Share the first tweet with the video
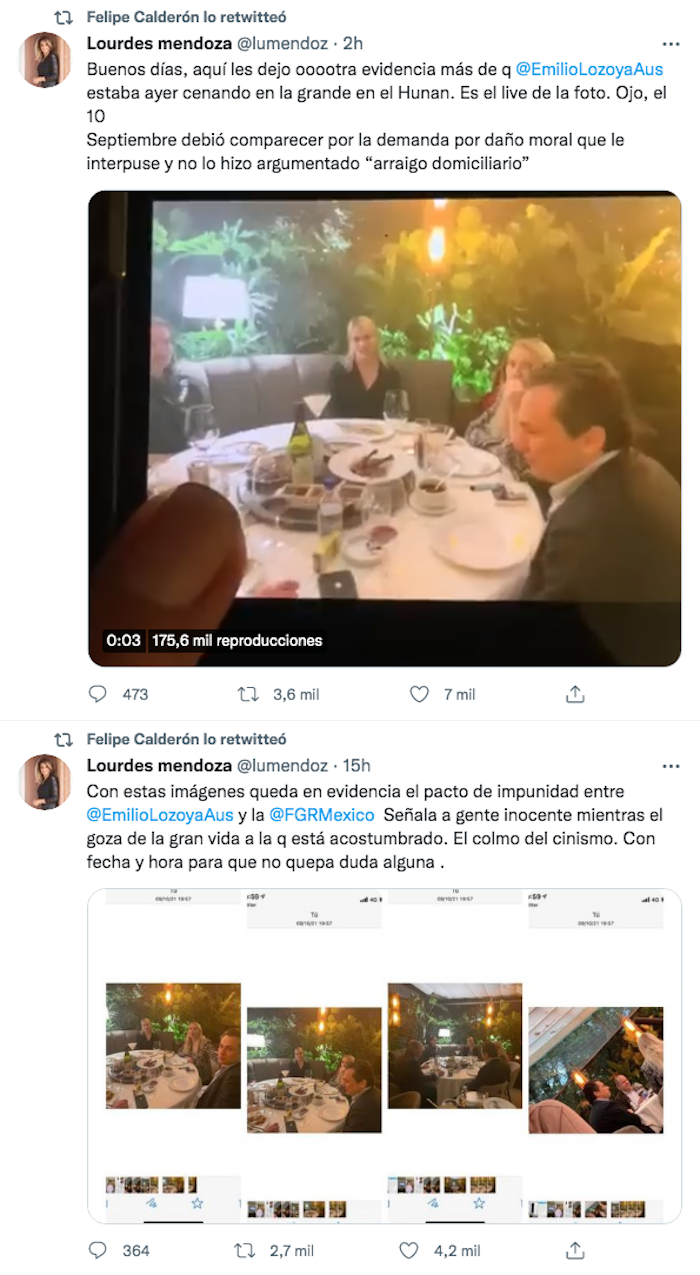 point(575,694)
